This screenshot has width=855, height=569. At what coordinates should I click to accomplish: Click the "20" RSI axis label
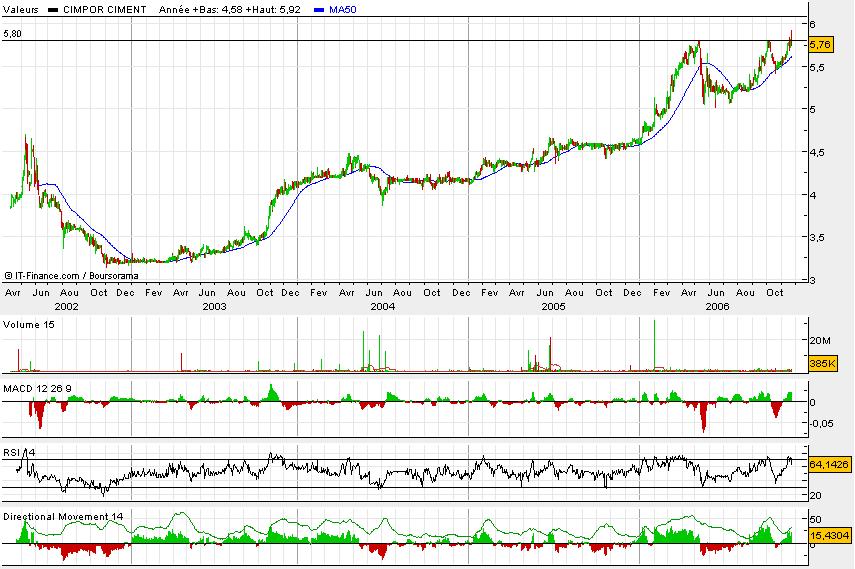pos(815,495)
